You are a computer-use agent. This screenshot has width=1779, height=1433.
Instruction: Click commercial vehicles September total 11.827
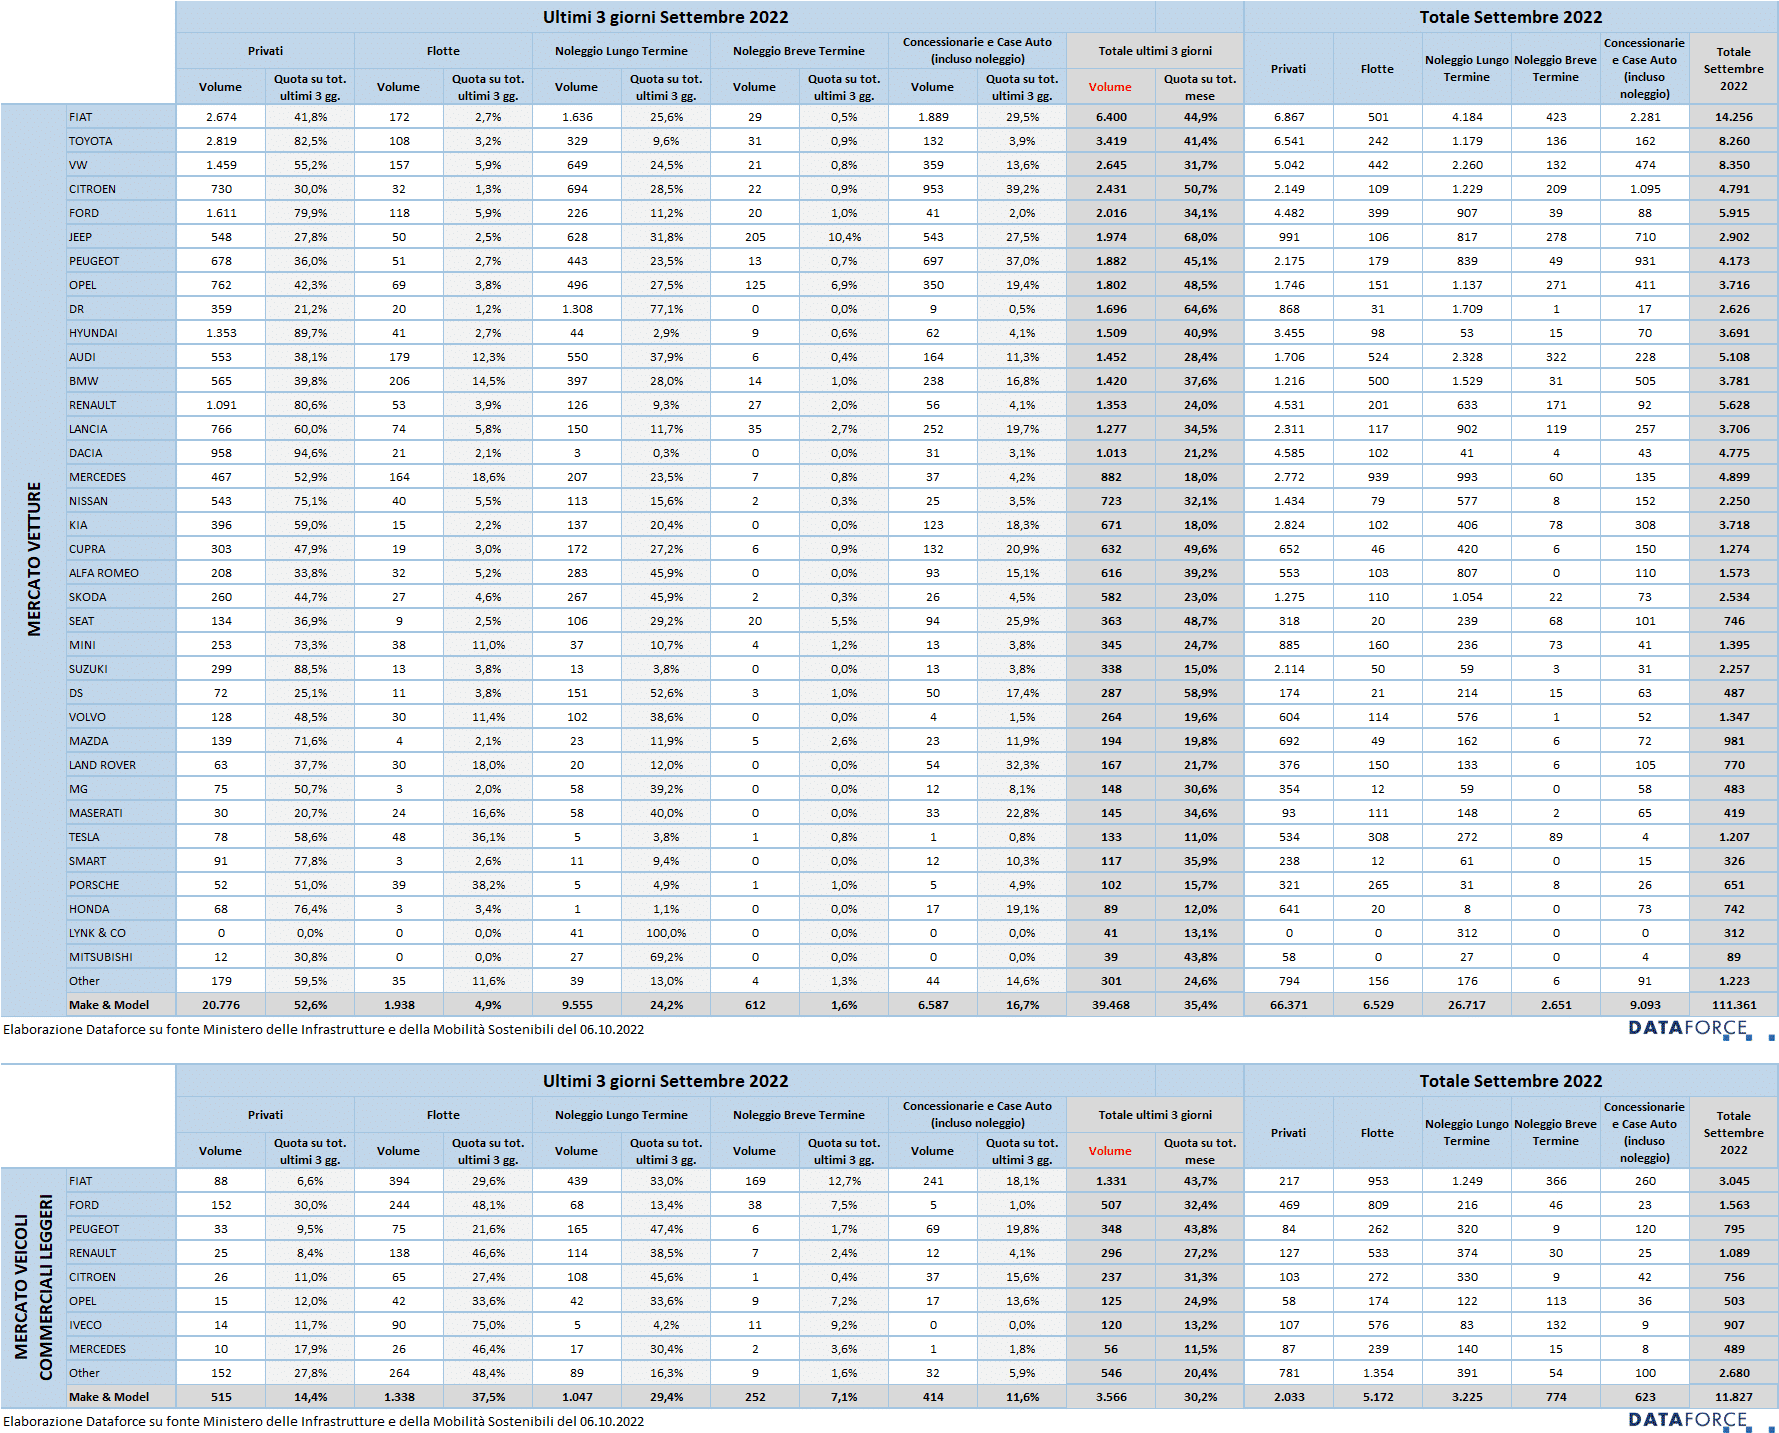tap(1734, 1397)
